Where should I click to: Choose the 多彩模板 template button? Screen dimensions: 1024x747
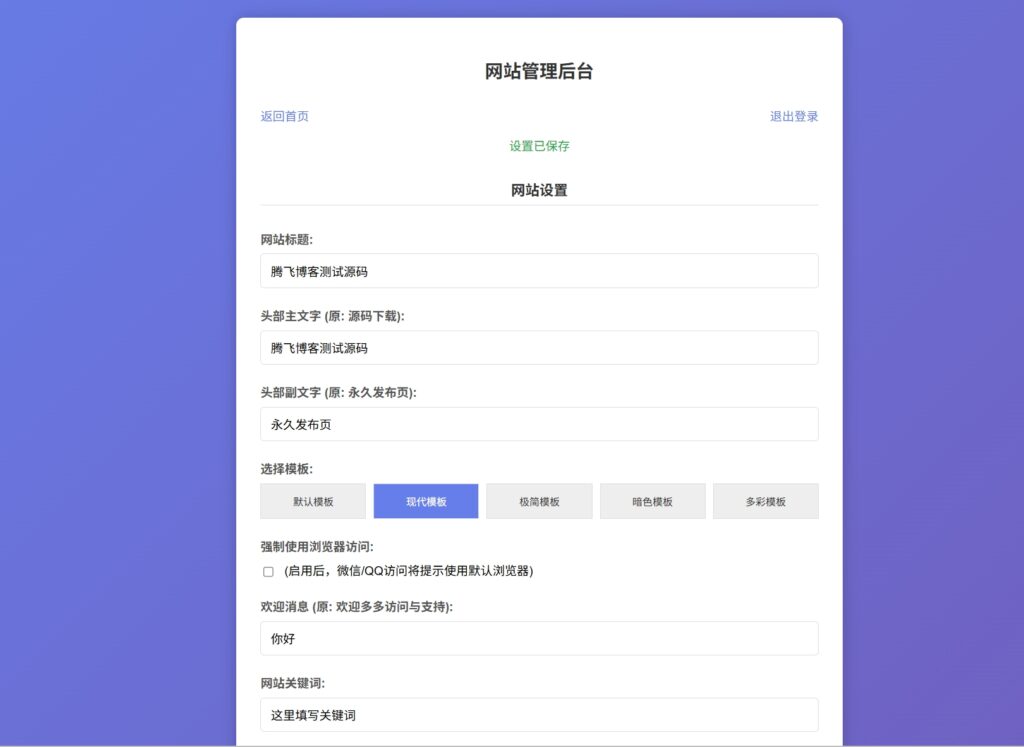click(765, 502)
